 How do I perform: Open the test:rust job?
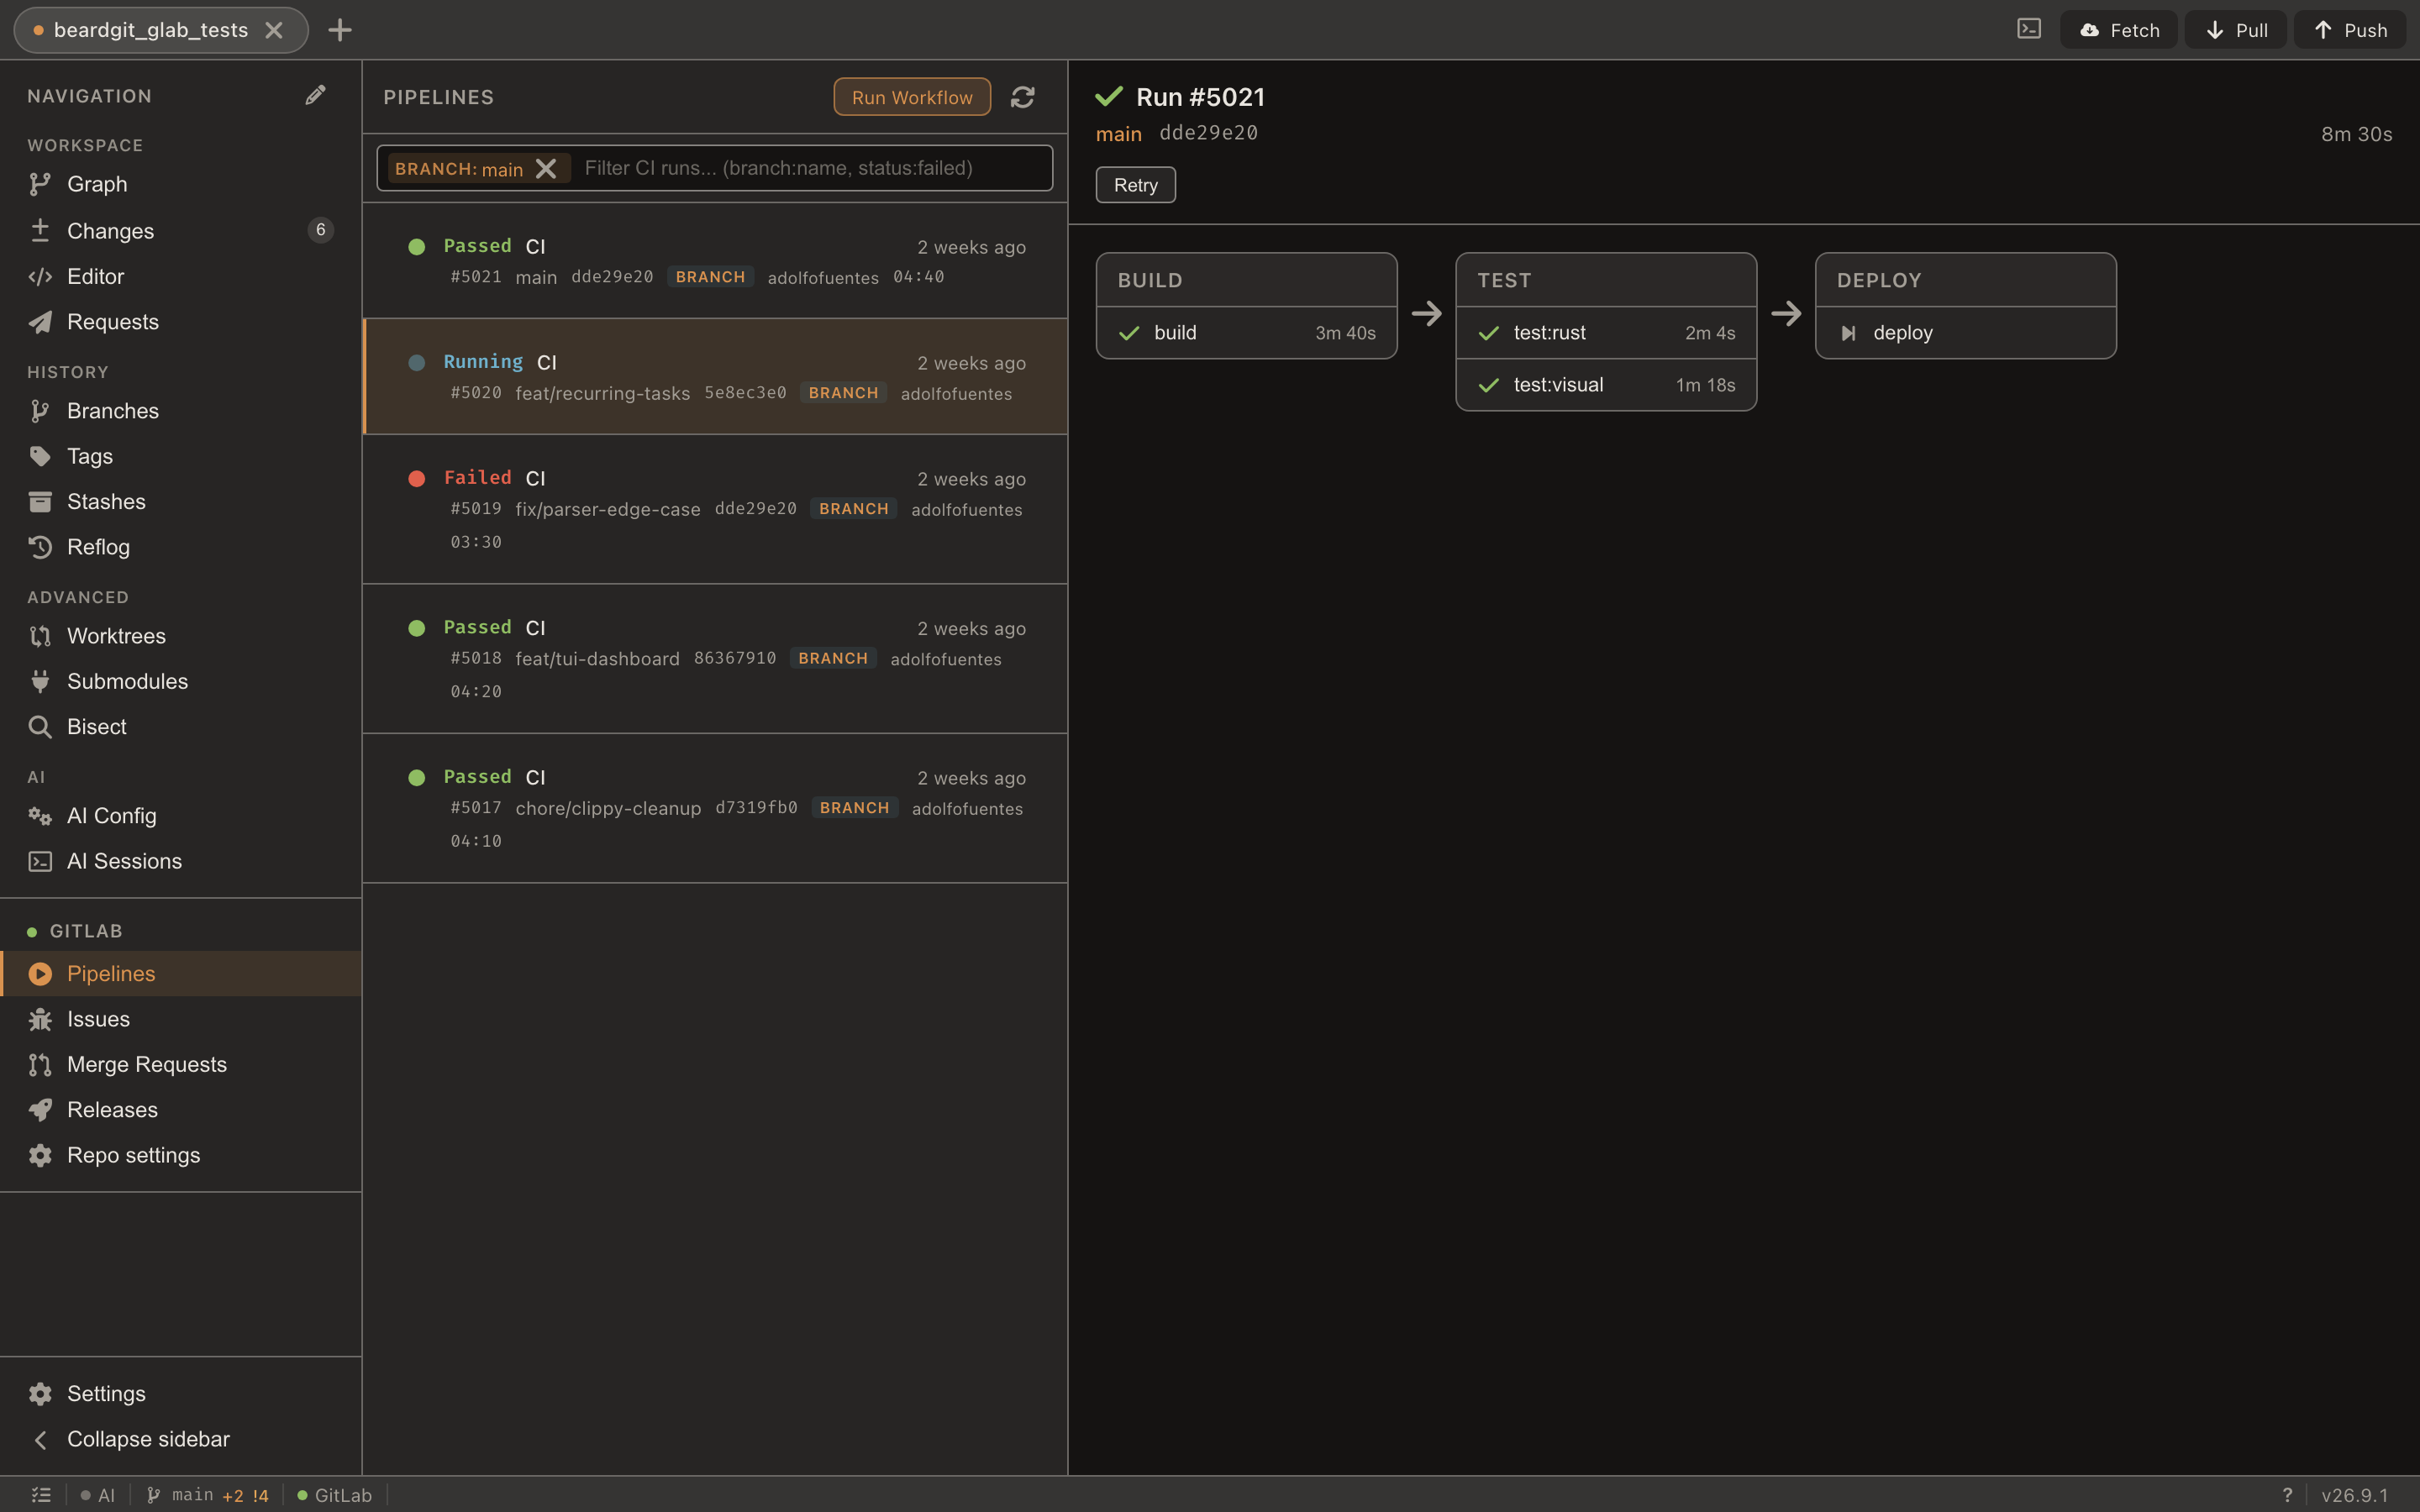click(1606, 333)
